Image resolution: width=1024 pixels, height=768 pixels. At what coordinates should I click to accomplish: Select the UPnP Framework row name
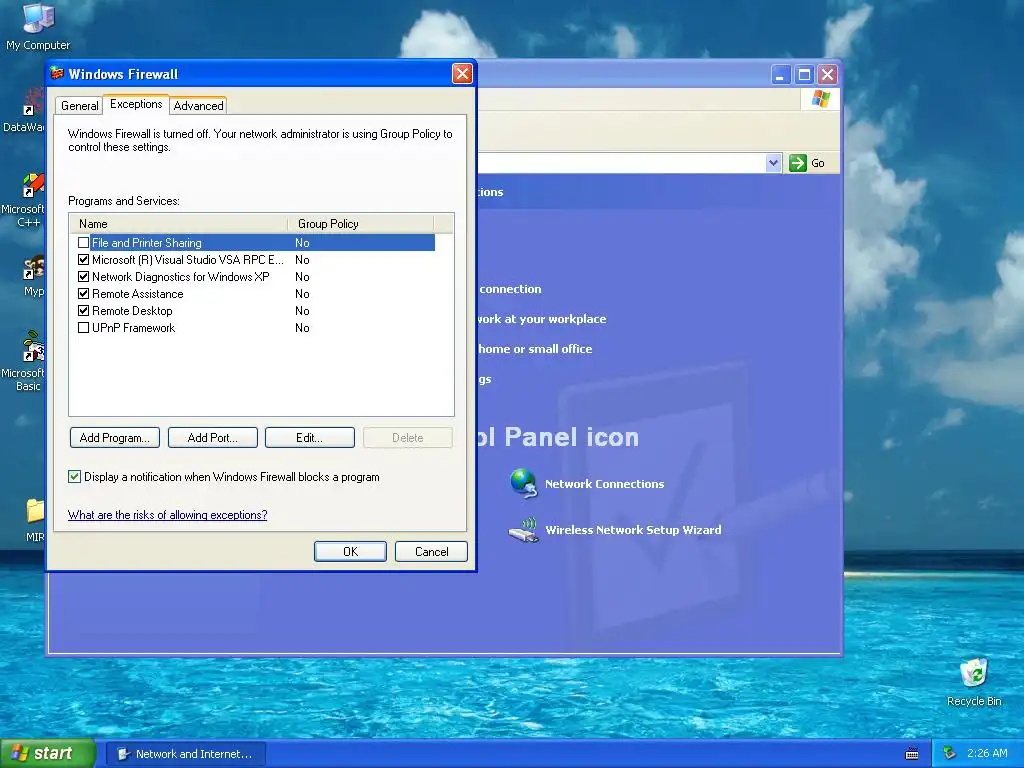click(x=133, y=328)
